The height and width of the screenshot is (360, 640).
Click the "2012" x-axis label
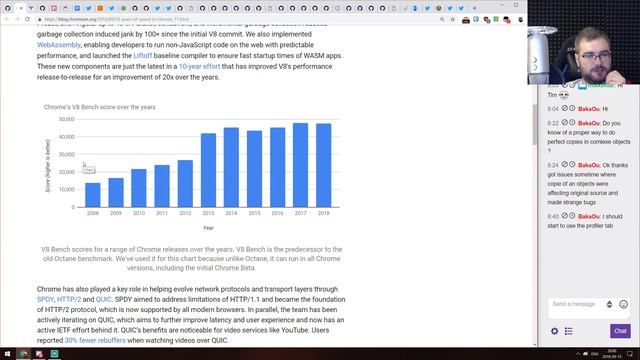pos(185,213)
